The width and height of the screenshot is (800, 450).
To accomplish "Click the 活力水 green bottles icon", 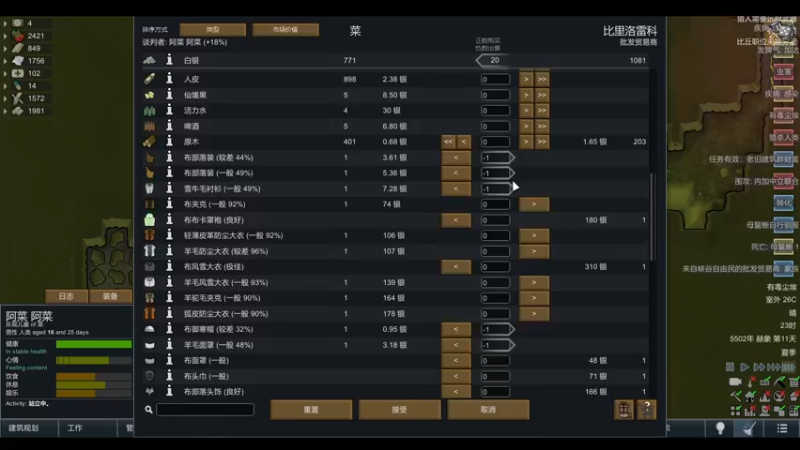I will [149, 110].
